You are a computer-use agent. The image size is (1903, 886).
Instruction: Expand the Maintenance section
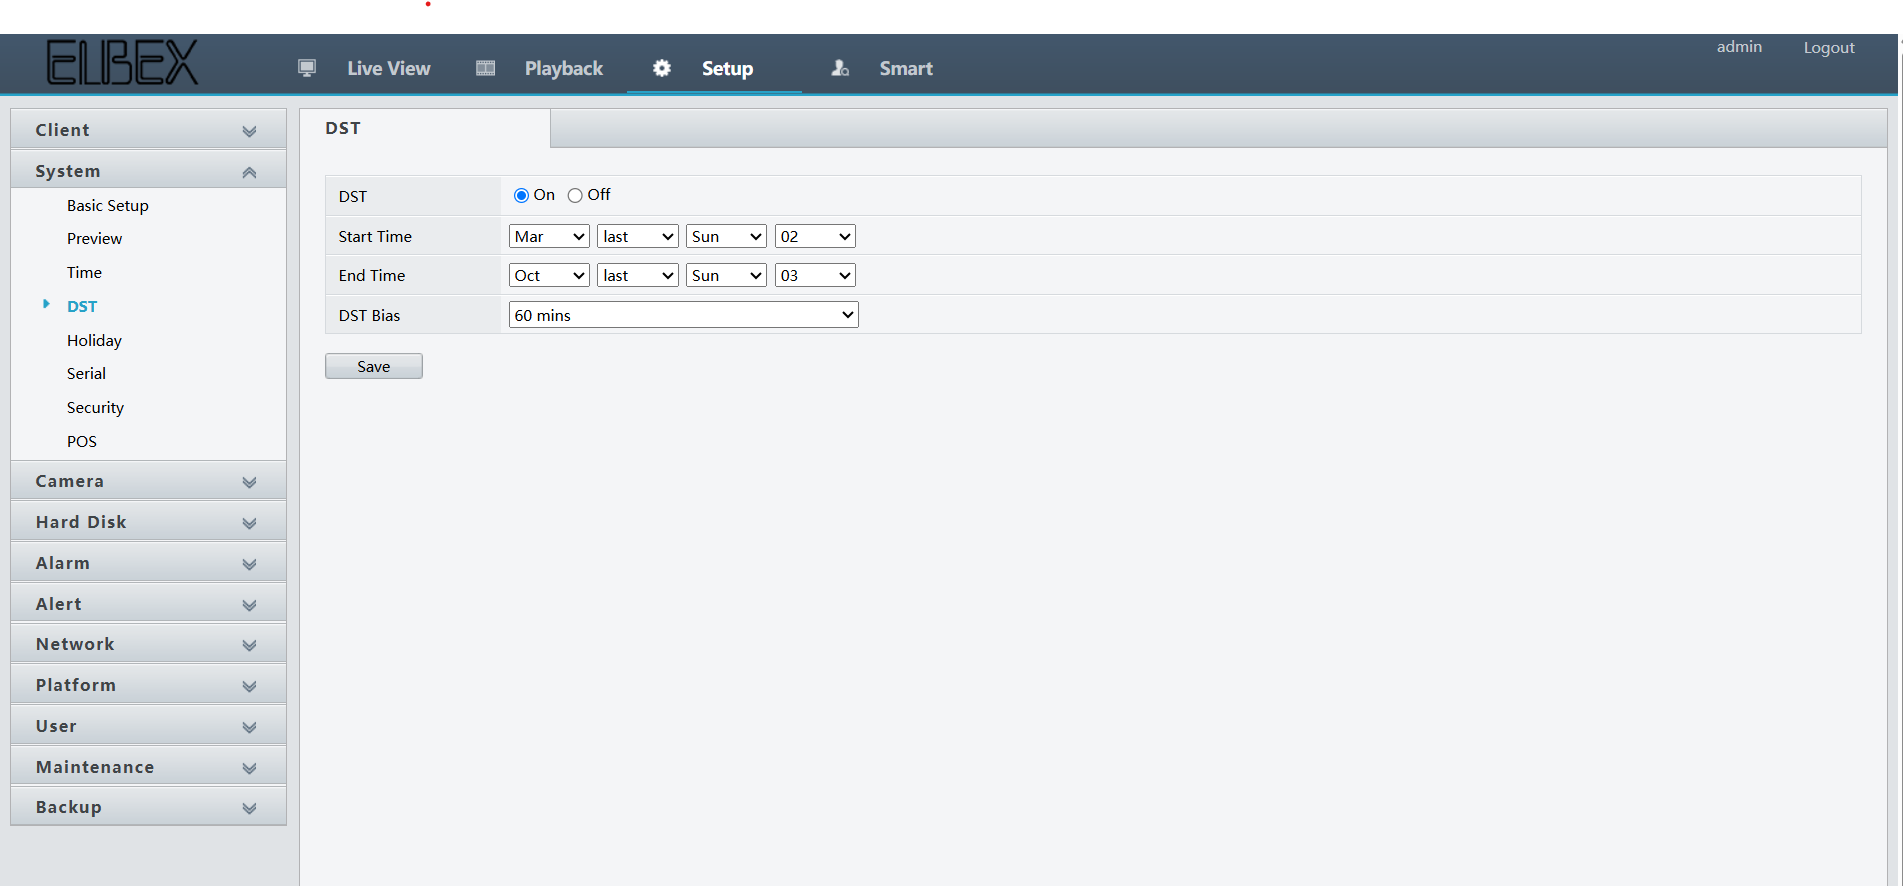point(148,767)
